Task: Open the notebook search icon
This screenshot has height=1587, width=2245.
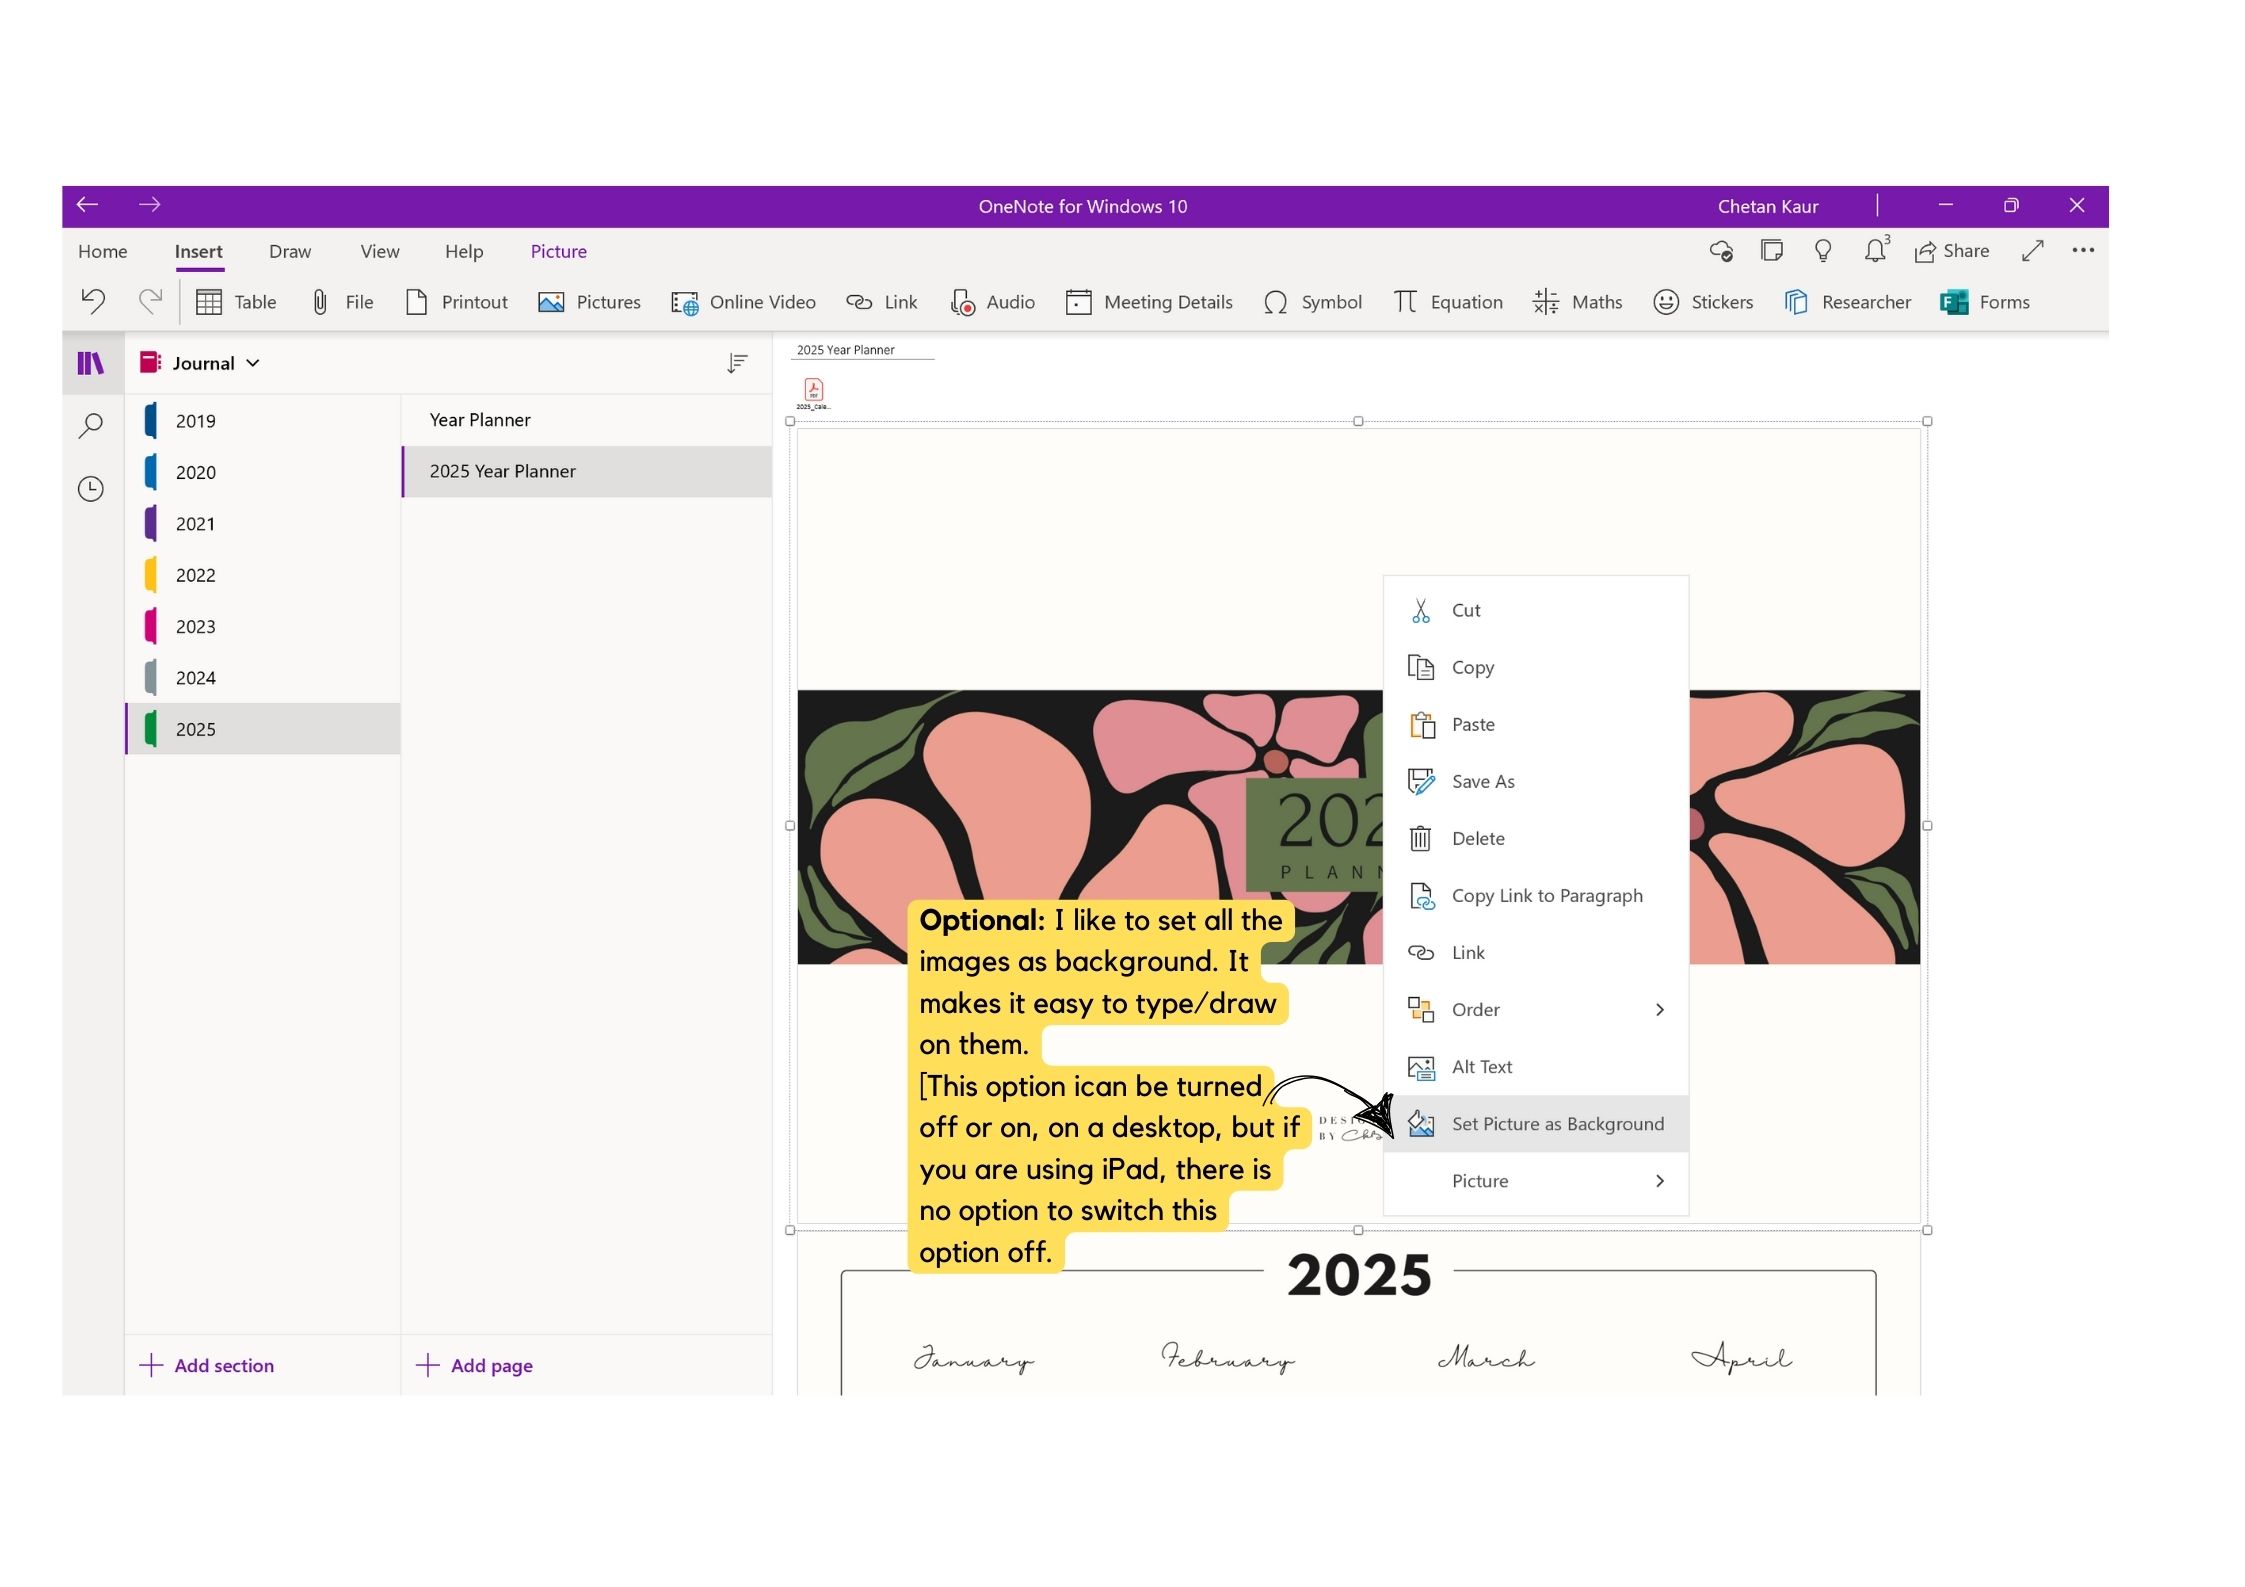Action: pos(91,425)
